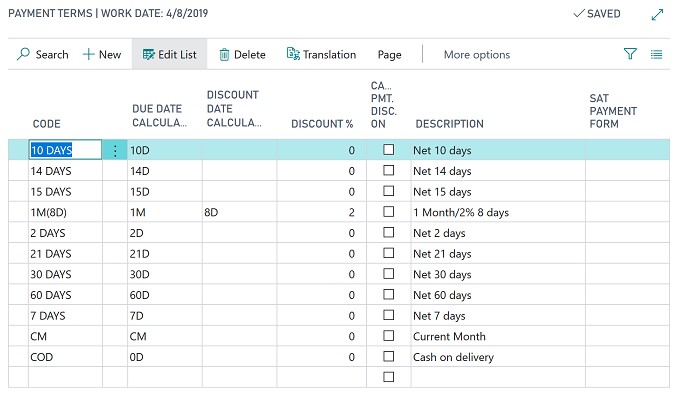
Task: Select the 21 DAYS code cell
Action: 65,253
